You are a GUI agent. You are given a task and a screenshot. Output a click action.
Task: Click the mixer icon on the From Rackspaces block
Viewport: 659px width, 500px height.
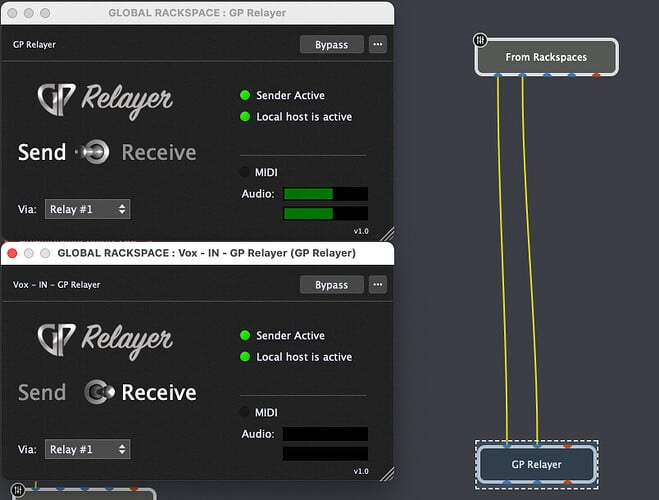480,40
